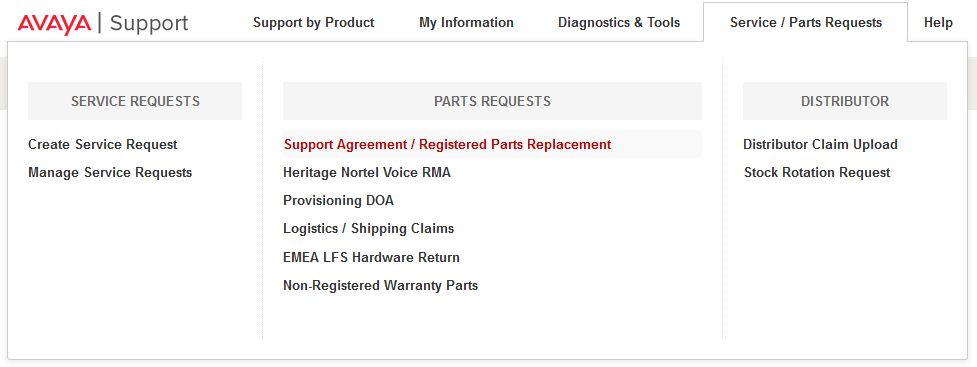Select Non-Registered Warranty Parts
Image resolution: width=977 pixels, height=367 pixels.
tap(380, 285)
